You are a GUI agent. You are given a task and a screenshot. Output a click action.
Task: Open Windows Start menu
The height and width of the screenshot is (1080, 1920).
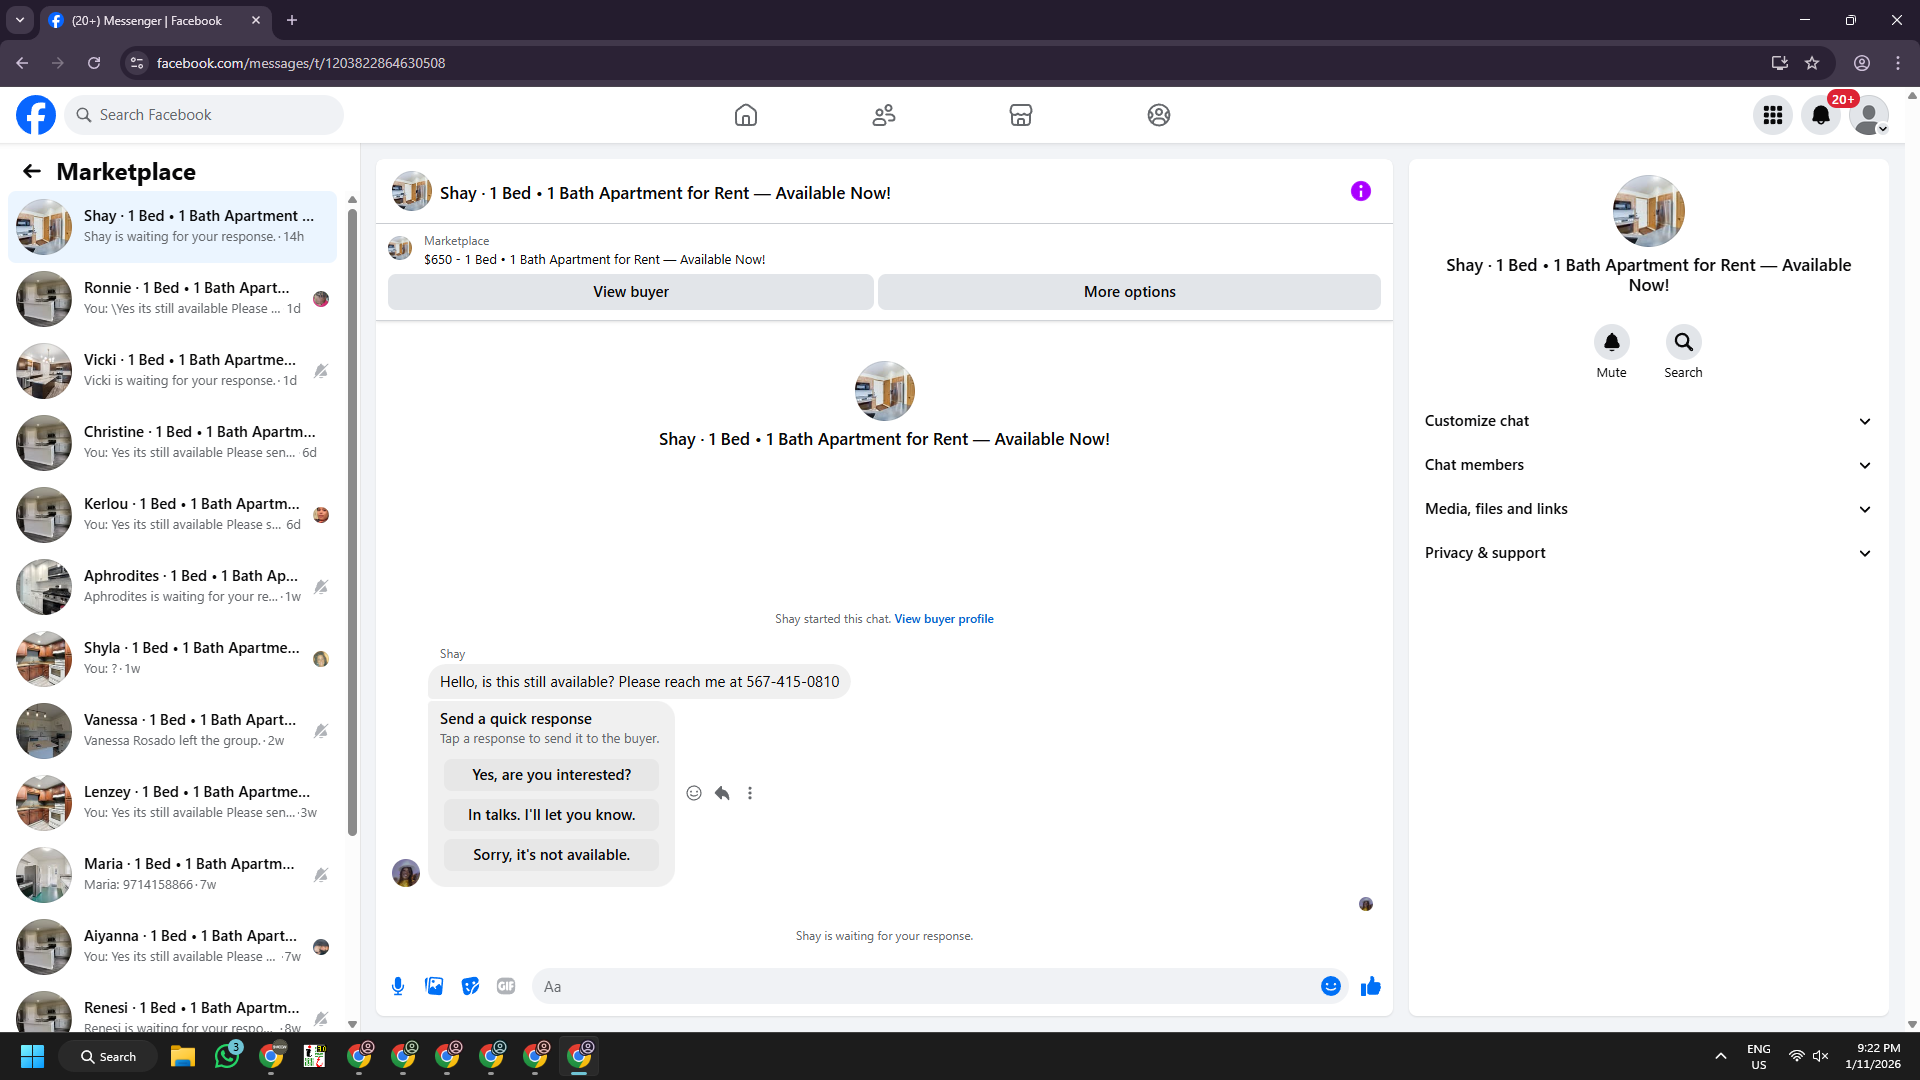pyautogui.click(x=32, y=1056)
